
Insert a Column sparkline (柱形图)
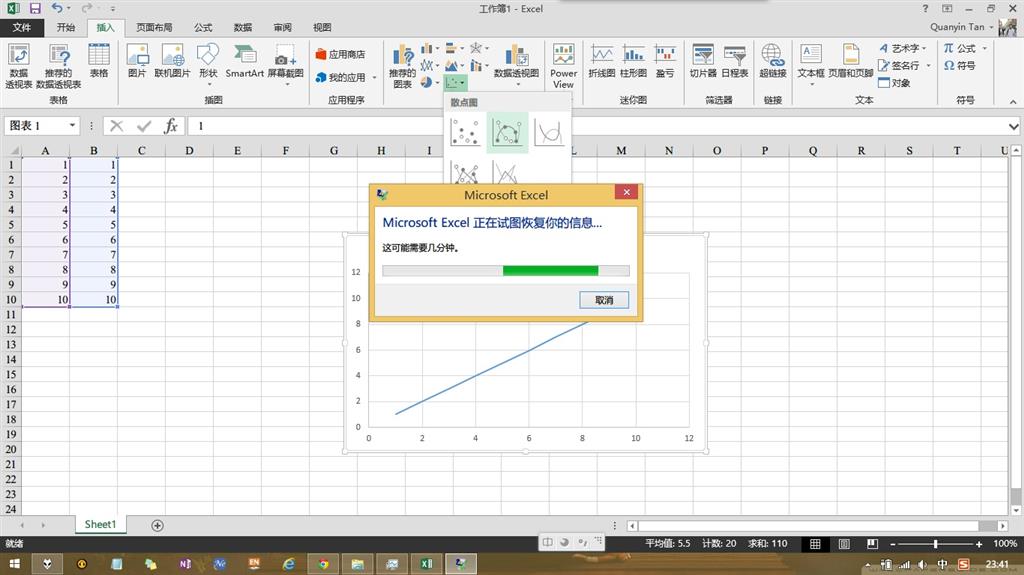(633, 61)
